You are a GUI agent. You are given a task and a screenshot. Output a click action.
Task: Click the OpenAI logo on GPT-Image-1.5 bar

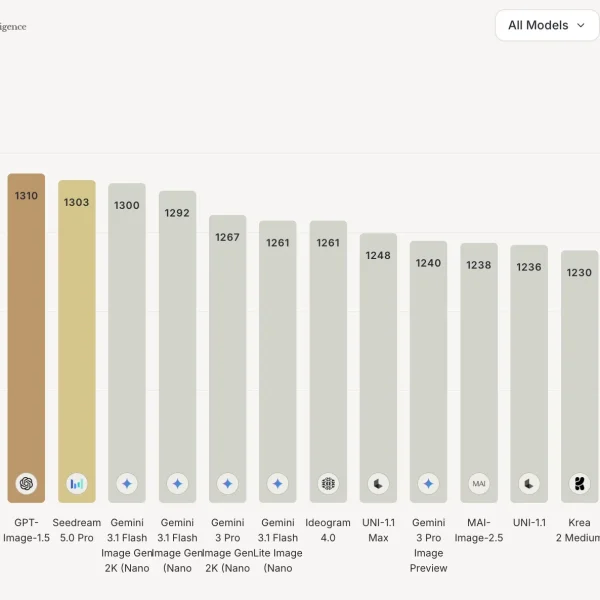pyautogui.click(x=26, y=484)
